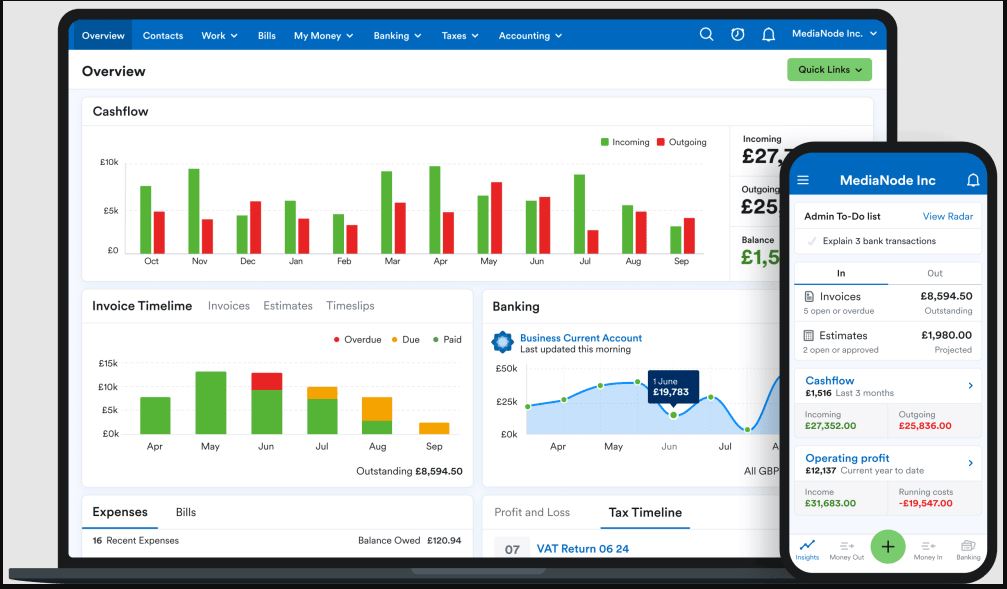Open the Operating profit chevron on phone
Viewport: 1007px width, 589px height.
970,463
